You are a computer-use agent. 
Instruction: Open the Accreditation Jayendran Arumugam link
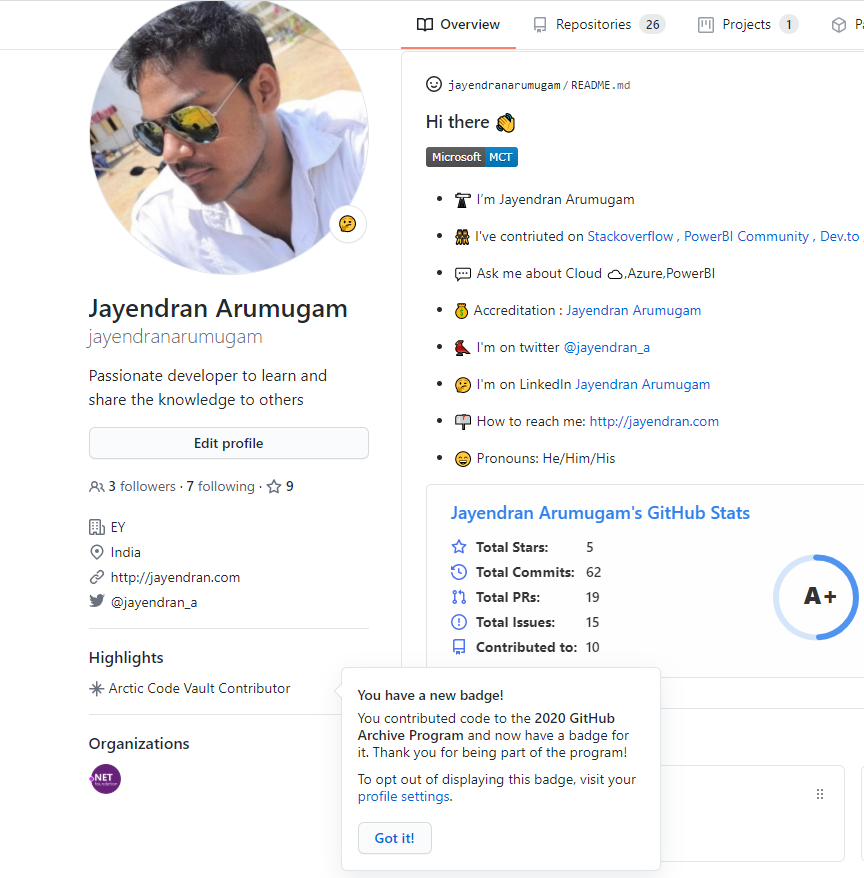[633, 310]
